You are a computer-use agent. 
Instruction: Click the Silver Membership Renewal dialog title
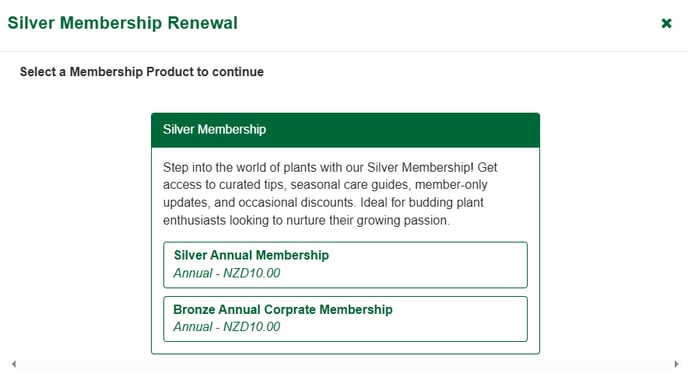(122, 23)
